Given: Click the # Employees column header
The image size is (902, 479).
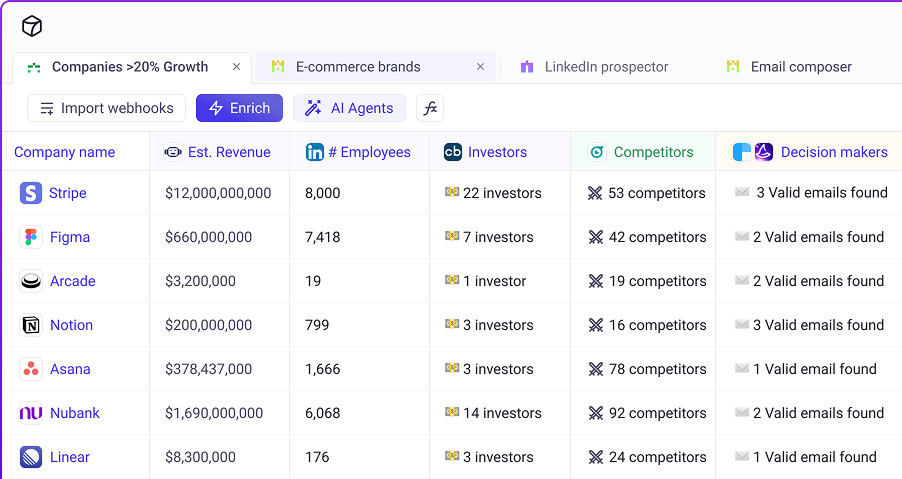Looking at the screenshot, I should [x=360, y=152].
